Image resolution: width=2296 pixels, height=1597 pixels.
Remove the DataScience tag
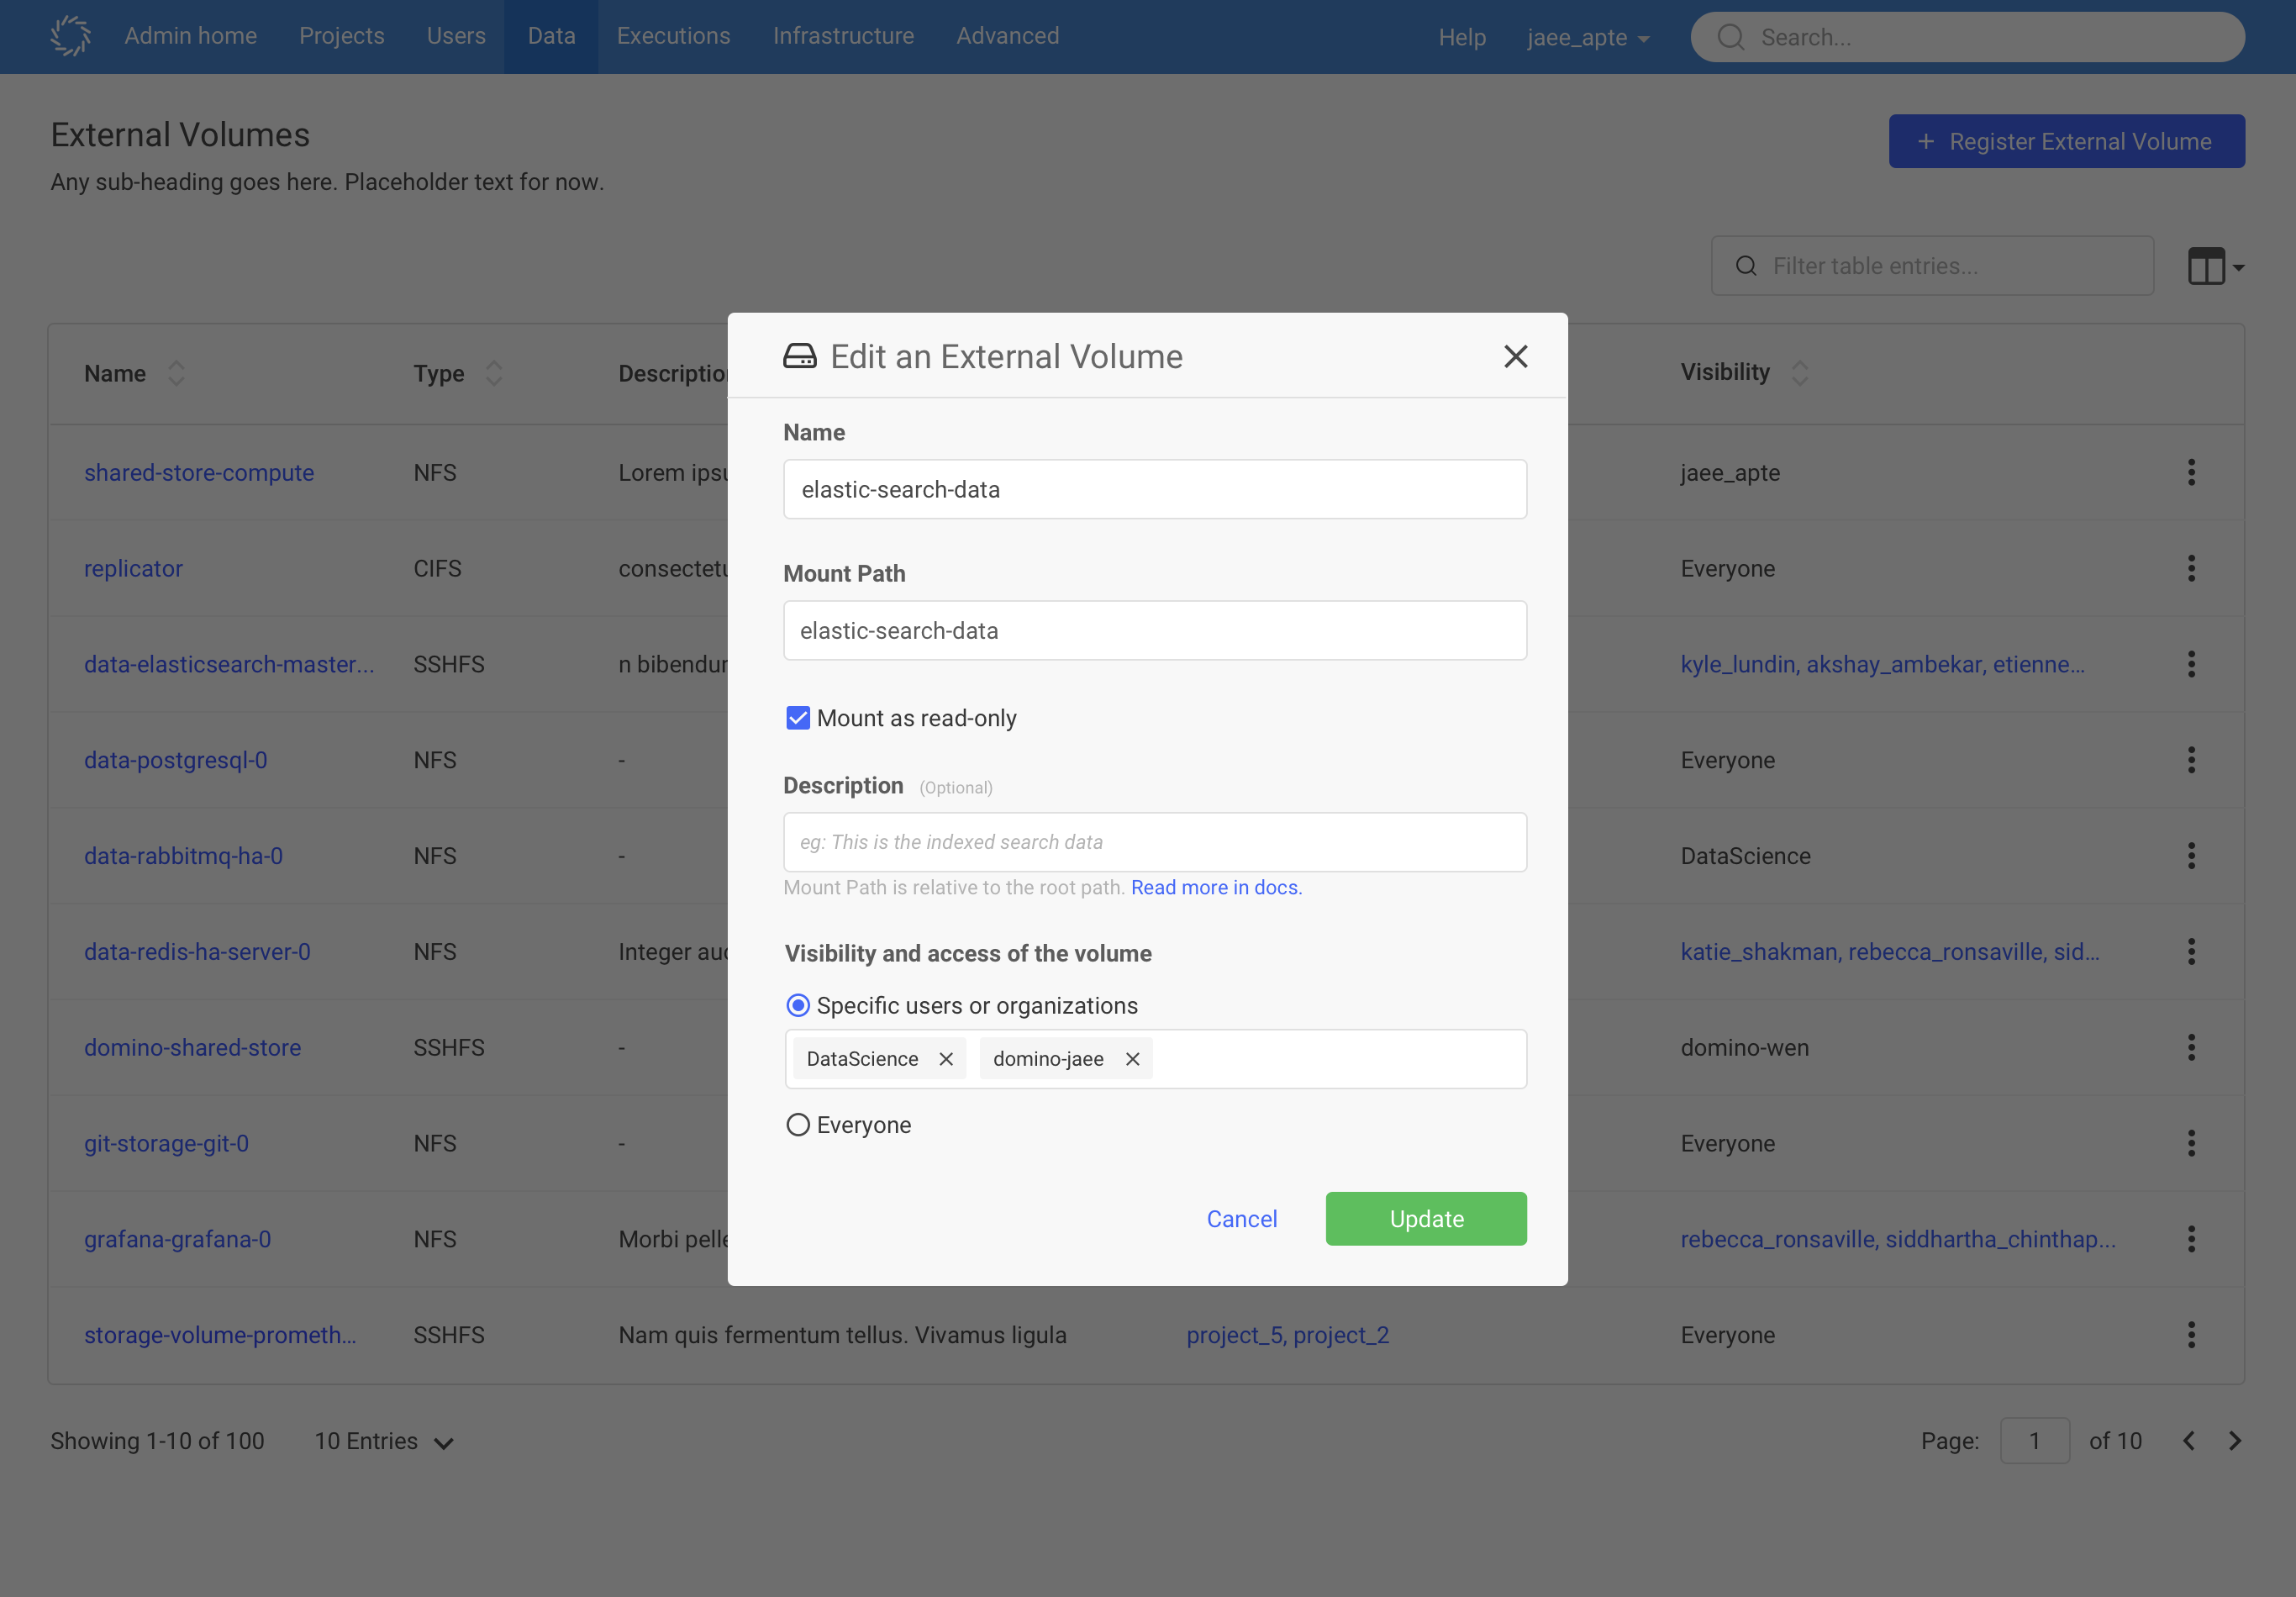[x=946, y=1059]
